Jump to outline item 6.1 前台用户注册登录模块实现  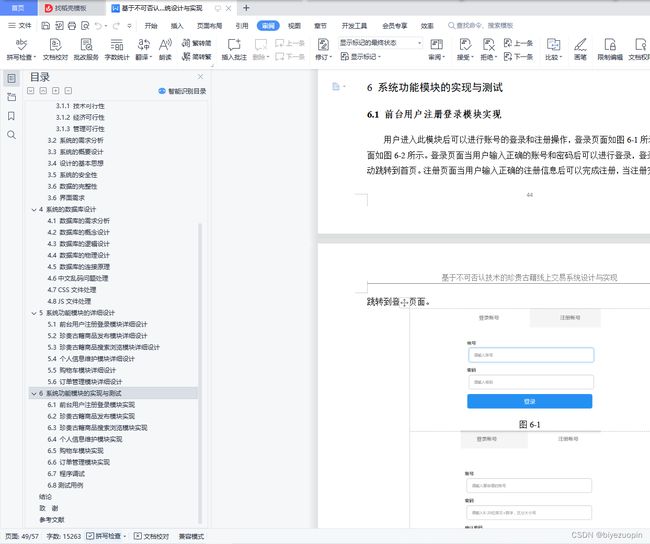(x=91, y=405)
